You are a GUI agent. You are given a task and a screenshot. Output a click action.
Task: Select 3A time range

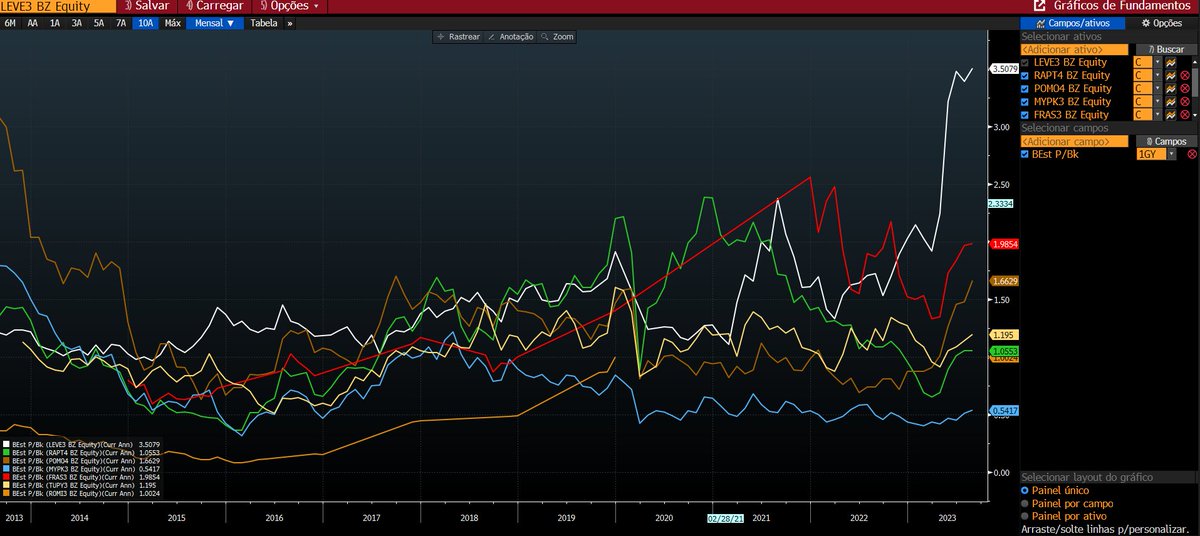[77, 22]
